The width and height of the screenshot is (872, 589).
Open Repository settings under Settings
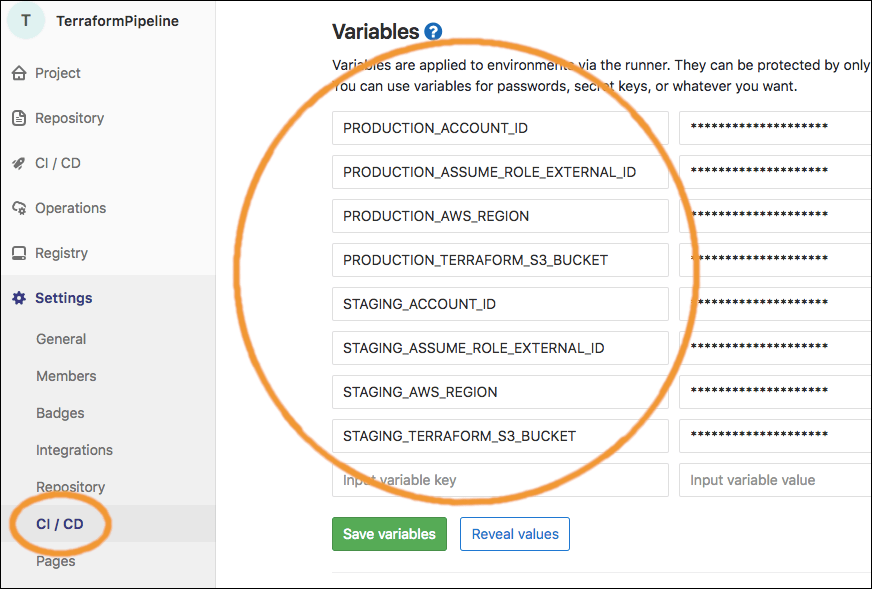click(71, 486)
